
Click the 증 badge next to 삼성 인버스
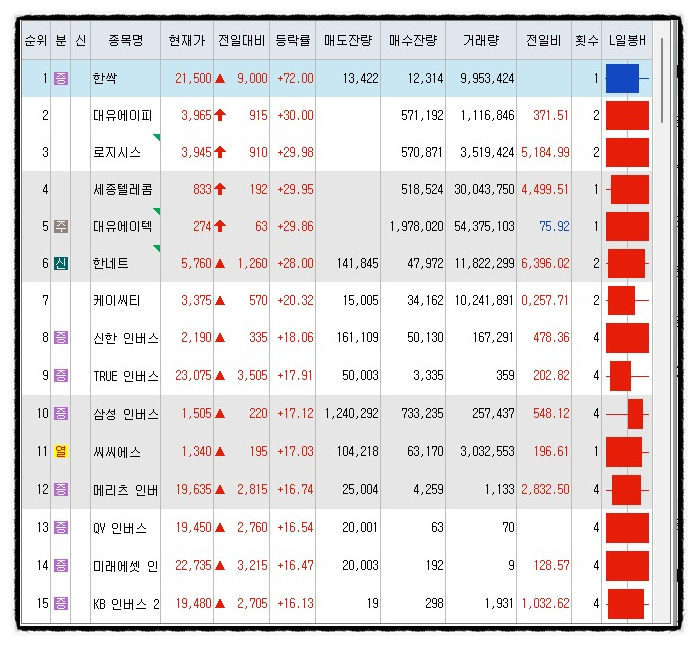61,414
